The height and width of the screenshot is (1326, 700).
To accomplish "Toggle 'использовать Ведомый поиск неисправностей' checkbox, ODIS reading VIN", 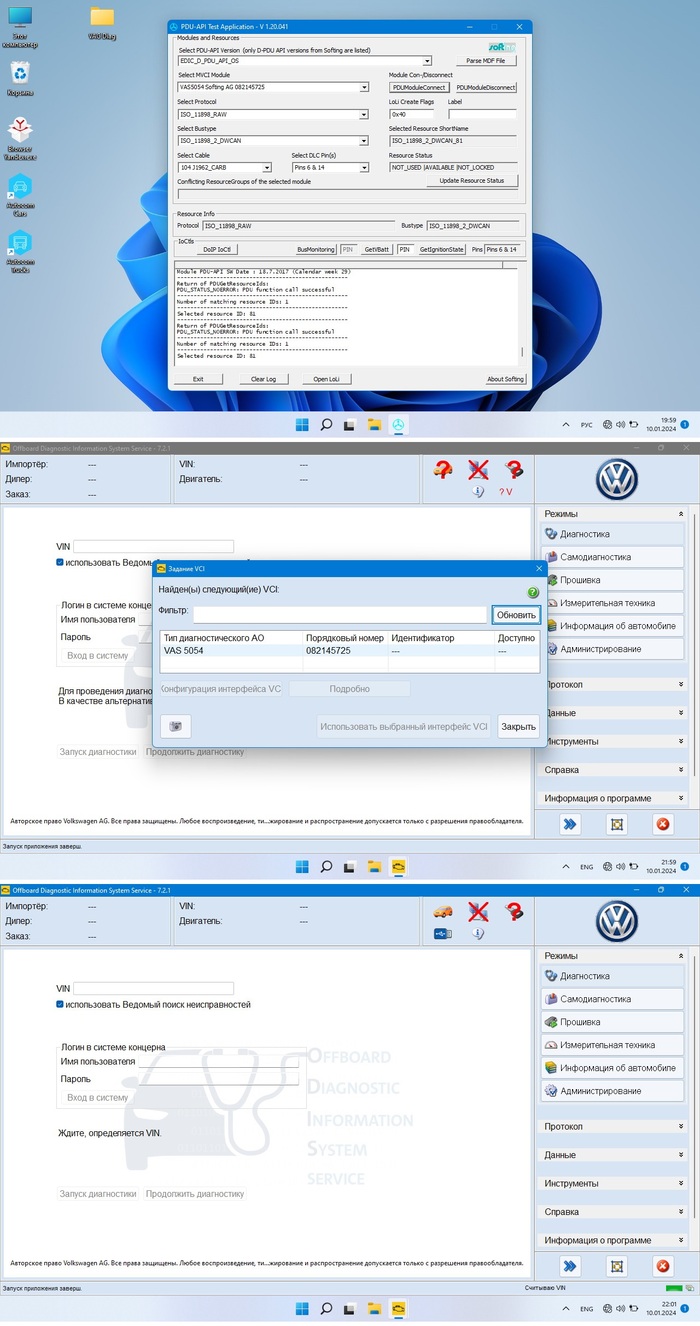I will 61,1004.
